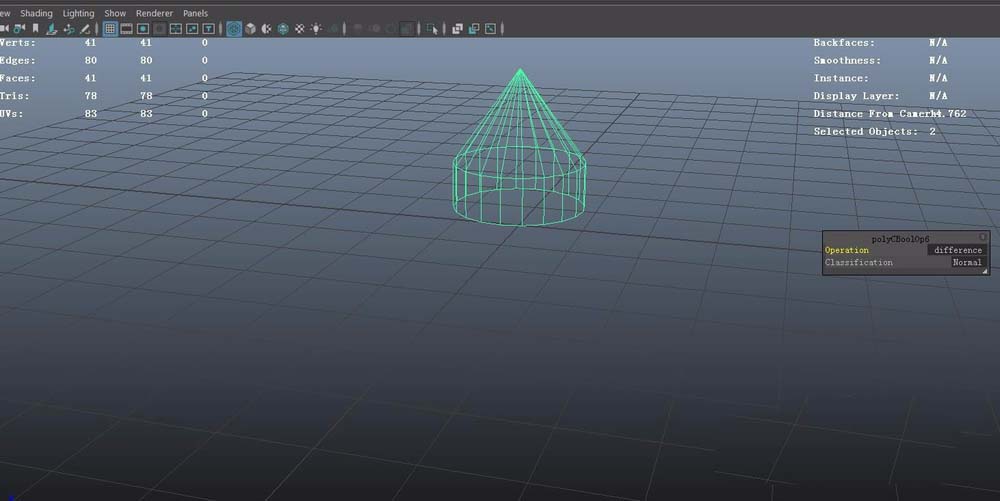The image size is (1000, 501).
Task: Select the grease pencil icon
Action: (84, 29)
